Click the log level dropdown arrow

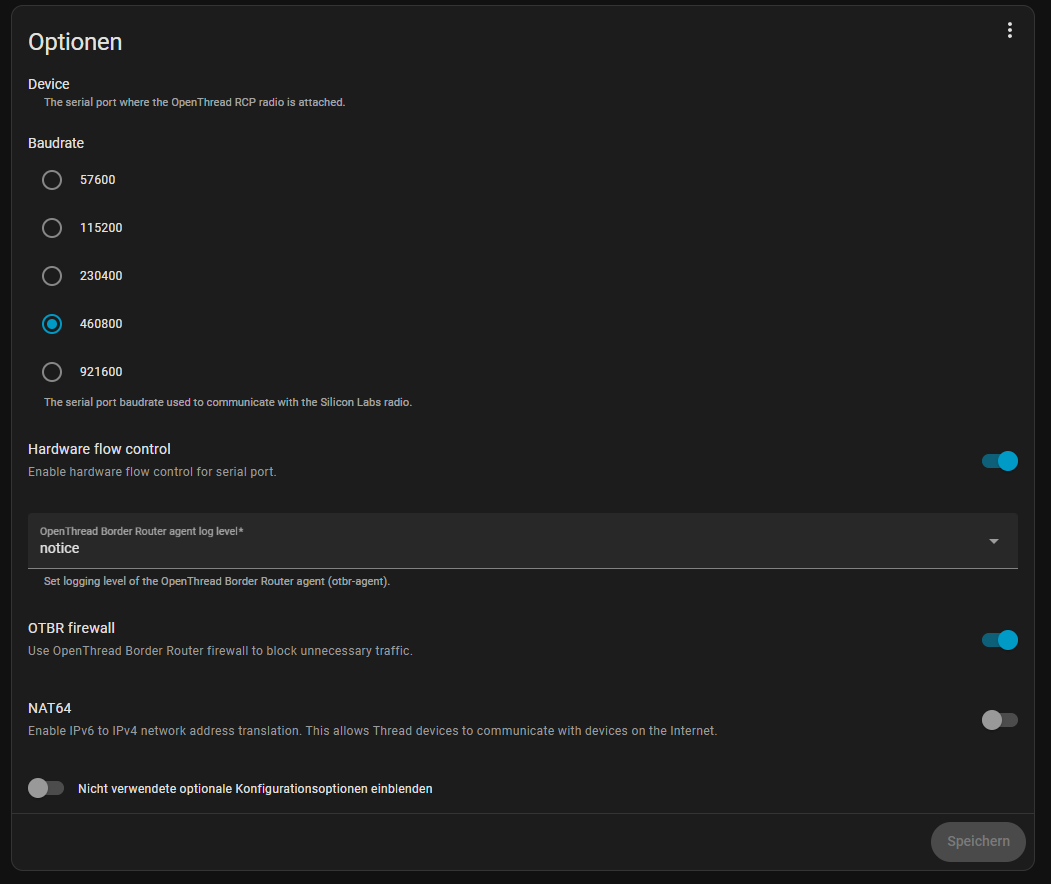pyautogui.click(x=993, y=541)
